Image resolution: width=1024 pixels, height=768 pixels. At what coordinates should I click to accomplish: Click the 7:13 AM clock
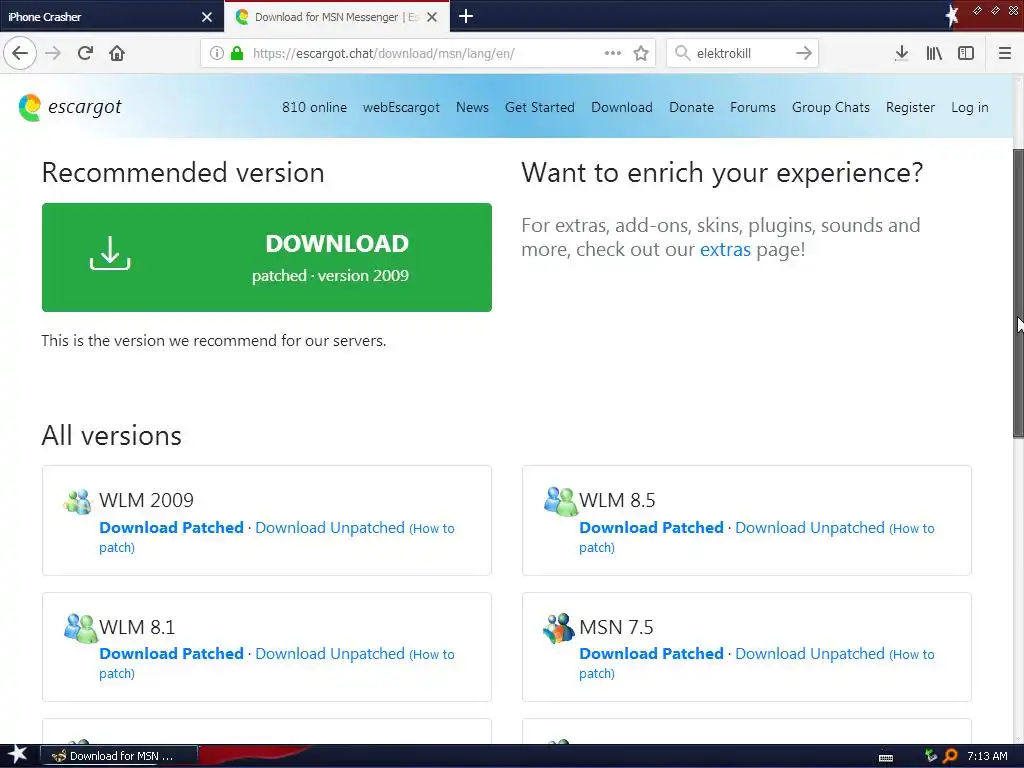(987, 756)
